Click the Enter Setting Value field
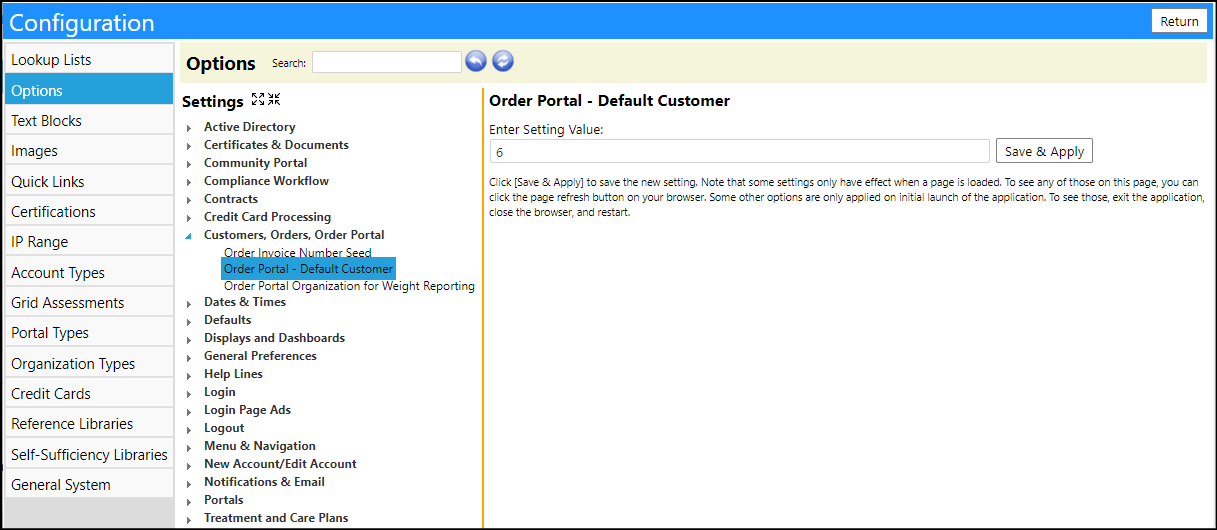This screenshot has width=1217, height=530. [739, 151]
